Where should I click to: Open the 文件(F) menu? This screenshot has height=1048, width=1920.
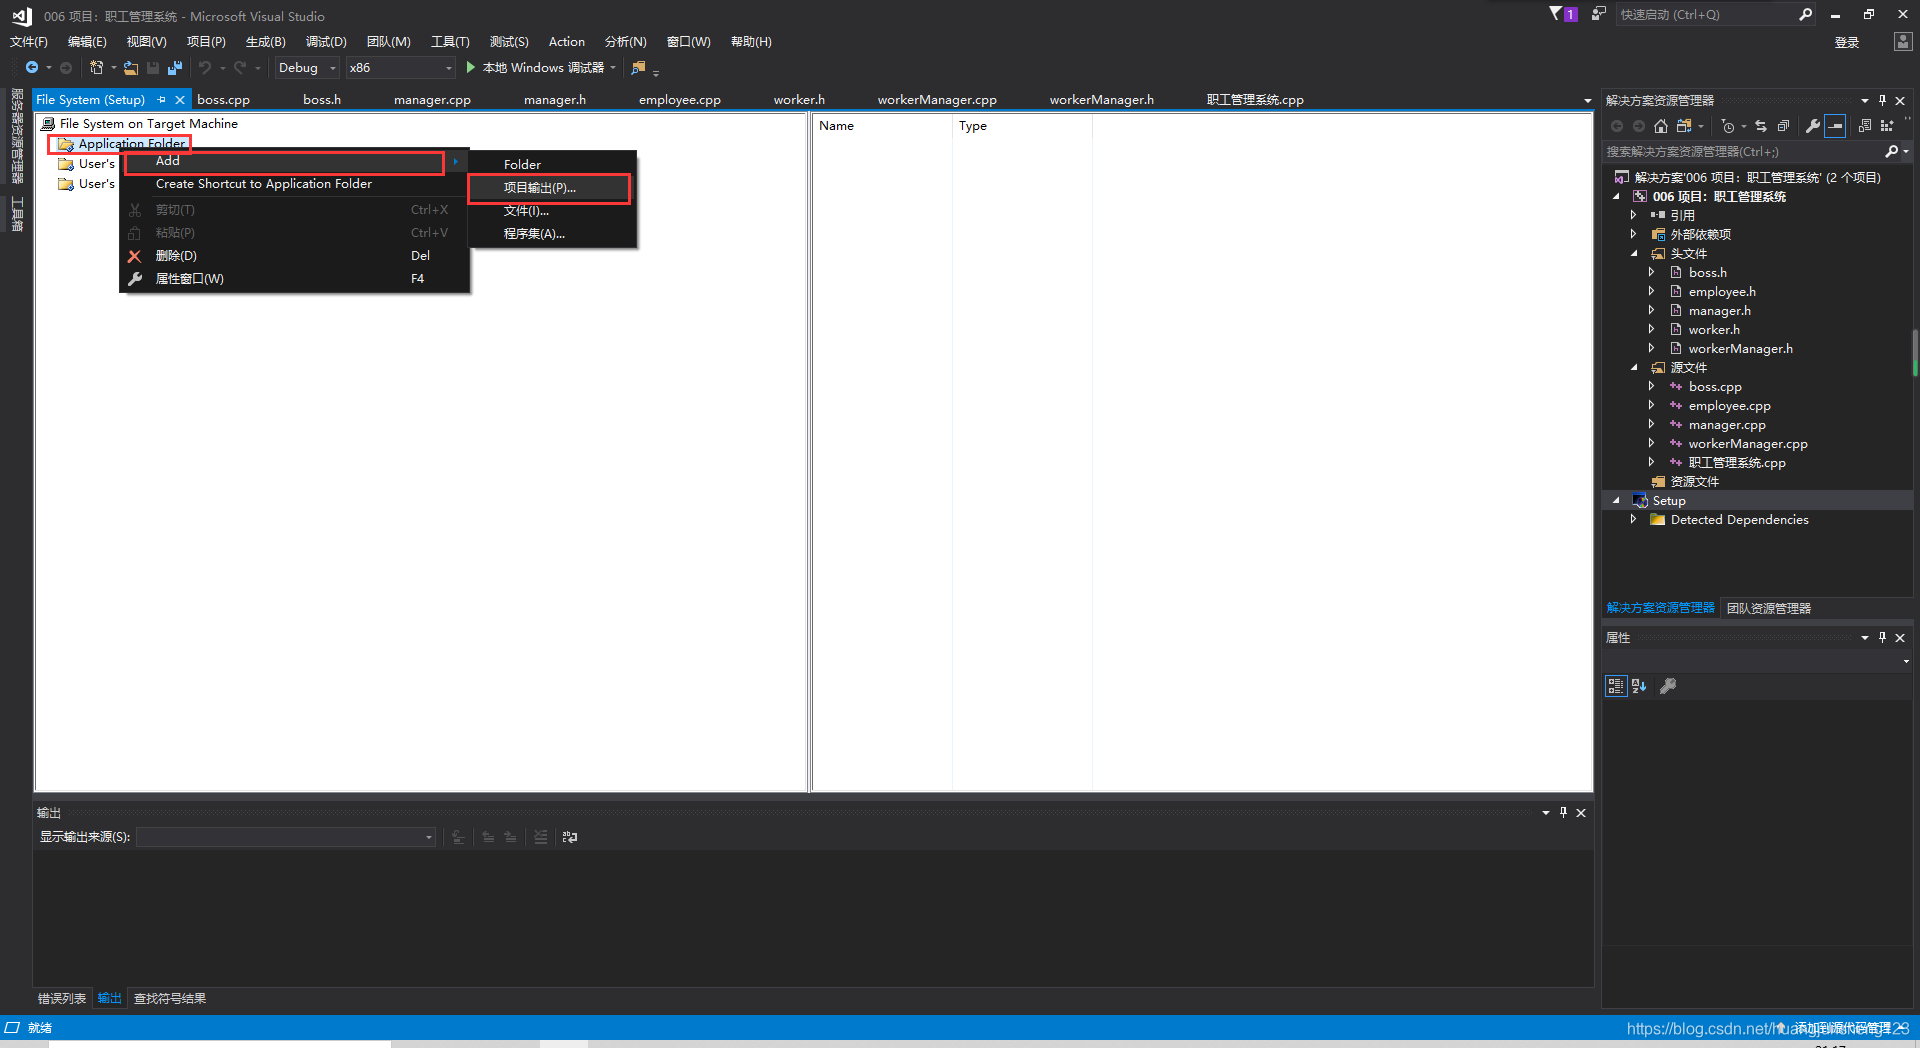29,42
